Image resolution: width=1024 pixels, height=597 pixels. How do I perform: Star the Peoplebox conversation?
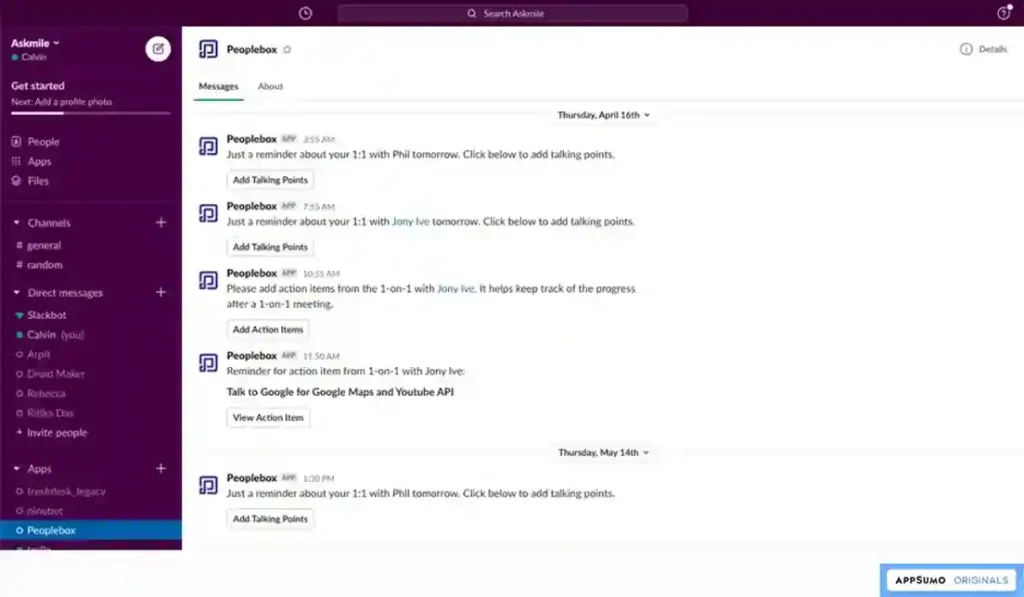click(x=287, y=50)
